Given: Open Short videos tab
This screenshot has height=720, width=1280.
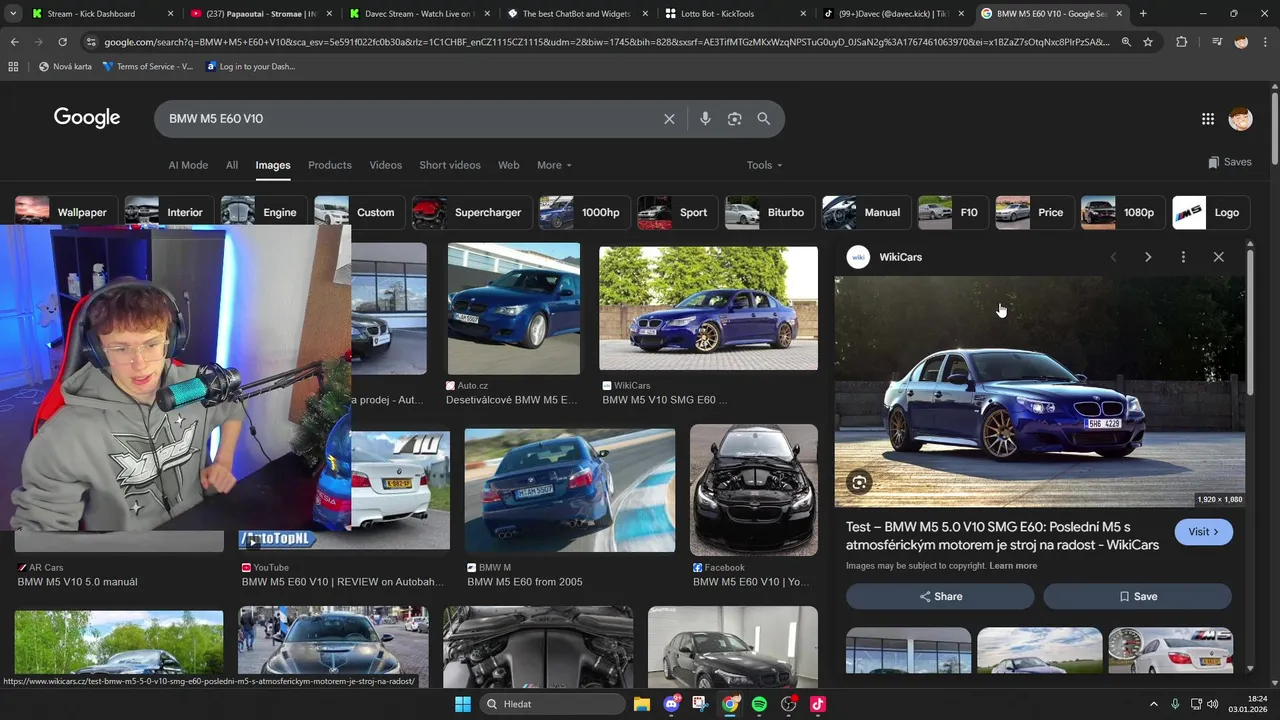Looking at the screenshot, I should pos(450,165).
